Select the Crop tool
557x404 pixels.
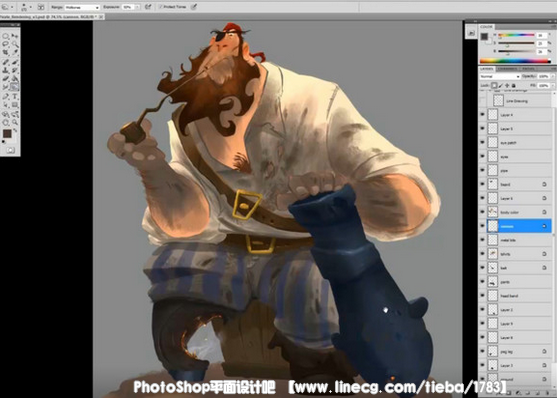6,53
